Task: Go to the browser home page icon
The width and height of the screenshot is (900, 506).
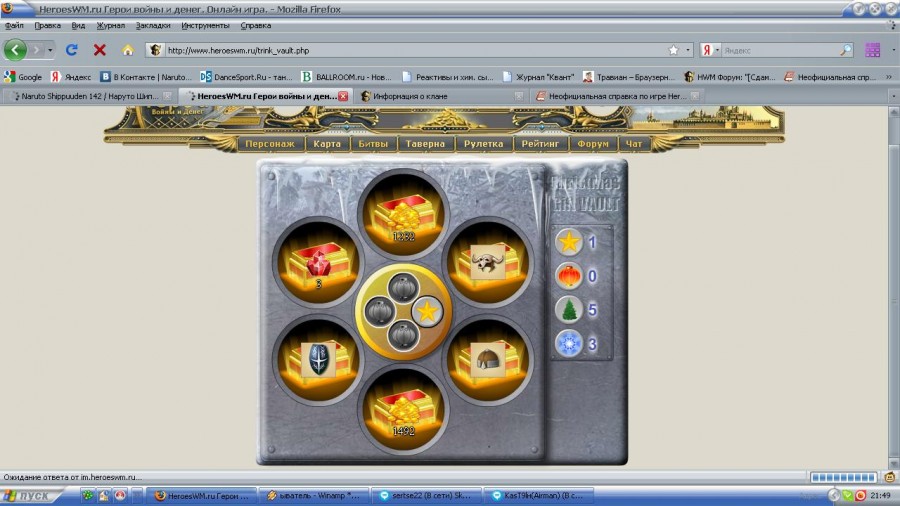Action: 127,50
